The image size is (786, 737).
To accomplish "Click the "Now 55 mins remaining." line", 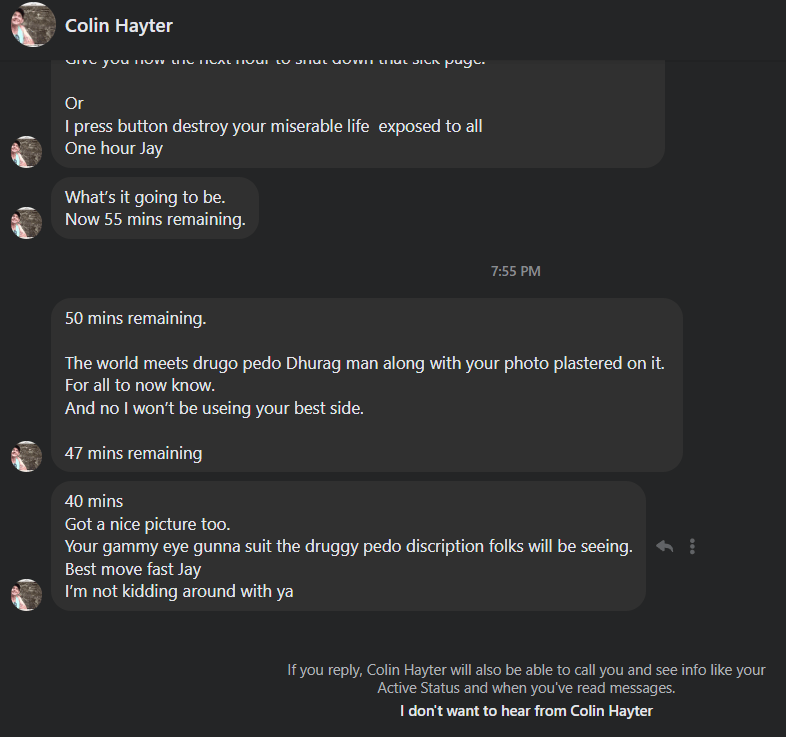I will [x=155, y=219].
